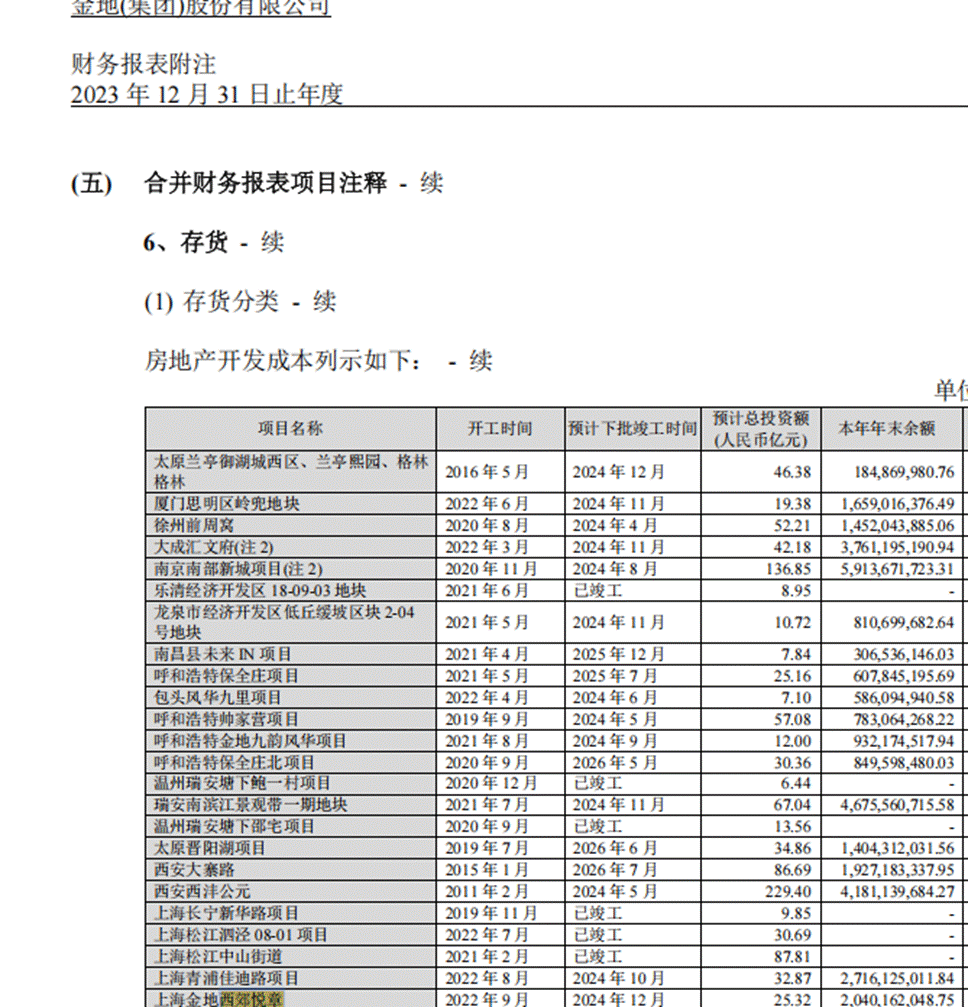
Task: Click the 开工时间 column header
Action: 500,429
